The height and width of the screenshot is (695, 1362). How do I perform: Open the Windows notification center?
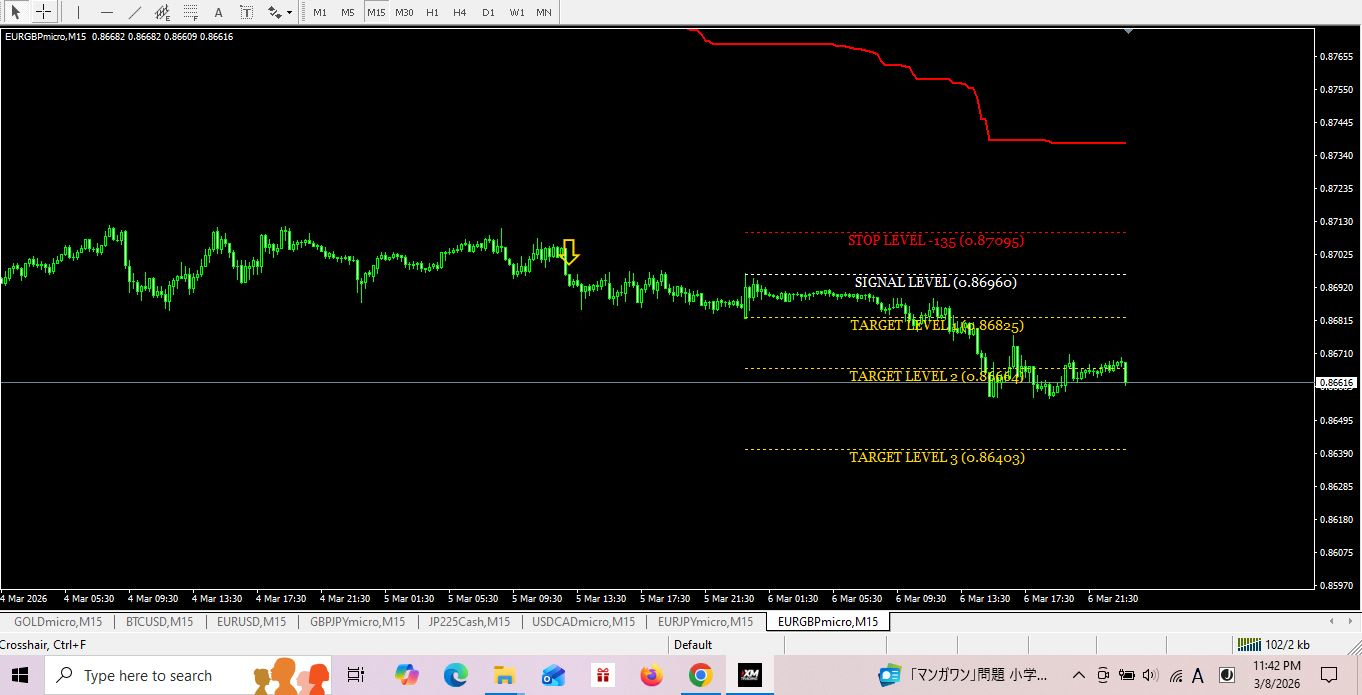[x=1329, y=675]
